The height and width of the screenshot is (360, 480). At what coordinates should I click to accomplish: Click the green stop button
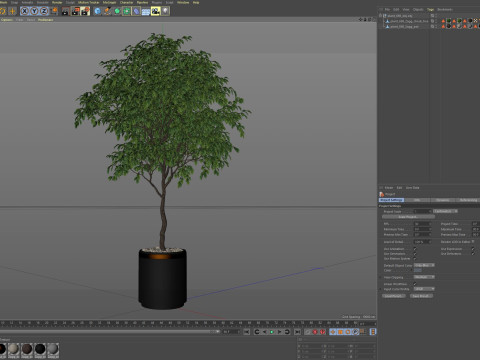coord(272,332)
